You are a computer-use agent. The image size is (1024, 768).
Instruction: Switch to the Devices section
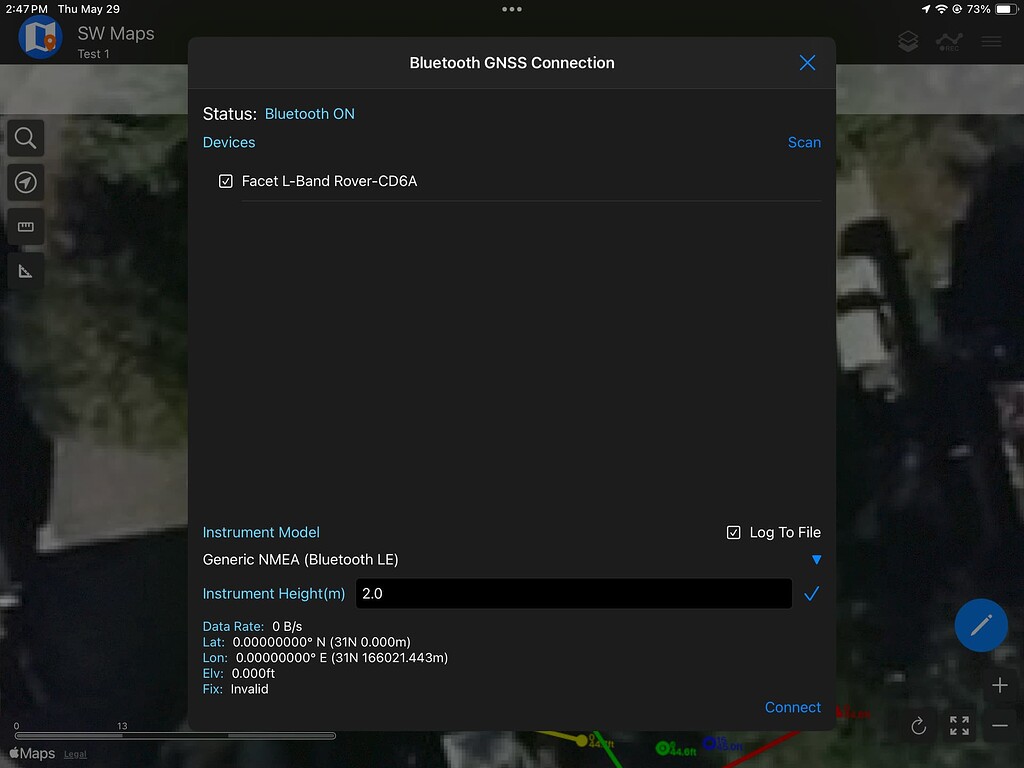(229, 142)
